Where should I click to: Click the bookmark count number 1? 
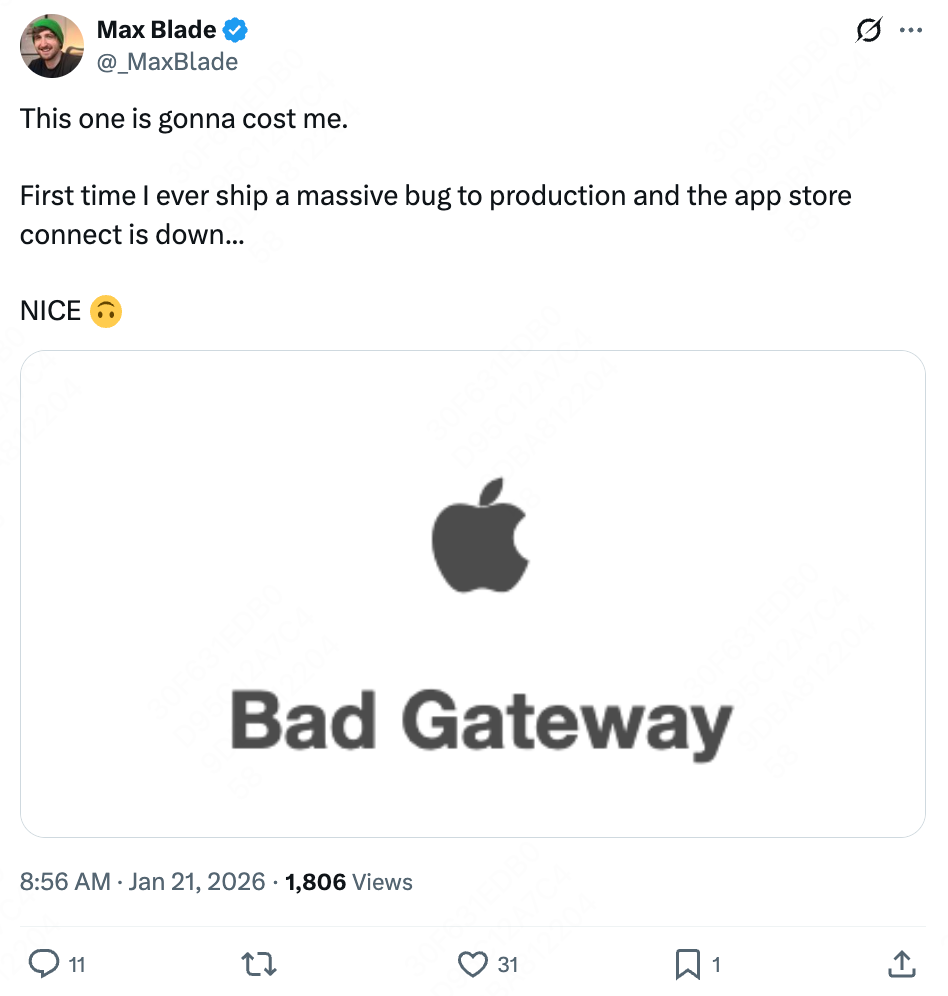(x=716, y=965)
